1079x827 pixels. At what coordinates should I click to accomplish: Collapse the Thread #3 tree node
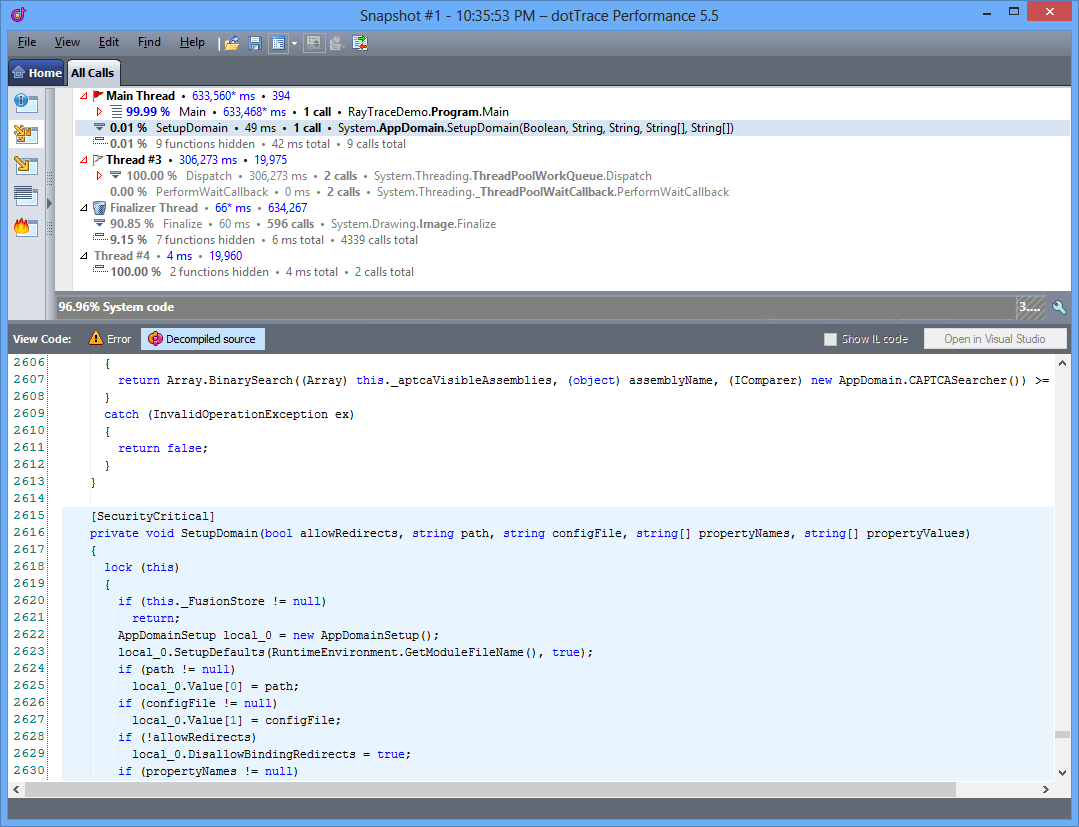tap(84, 160)
